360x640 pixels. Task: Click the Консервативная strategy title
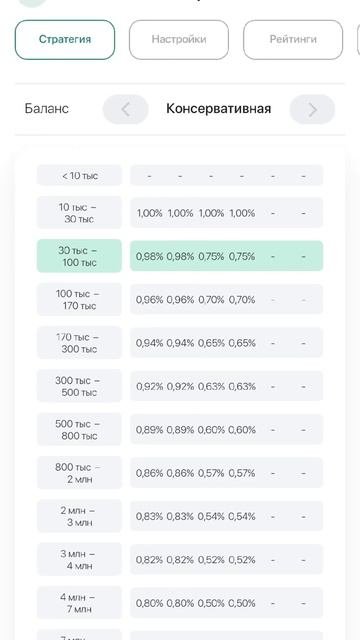tap(219, 109)
